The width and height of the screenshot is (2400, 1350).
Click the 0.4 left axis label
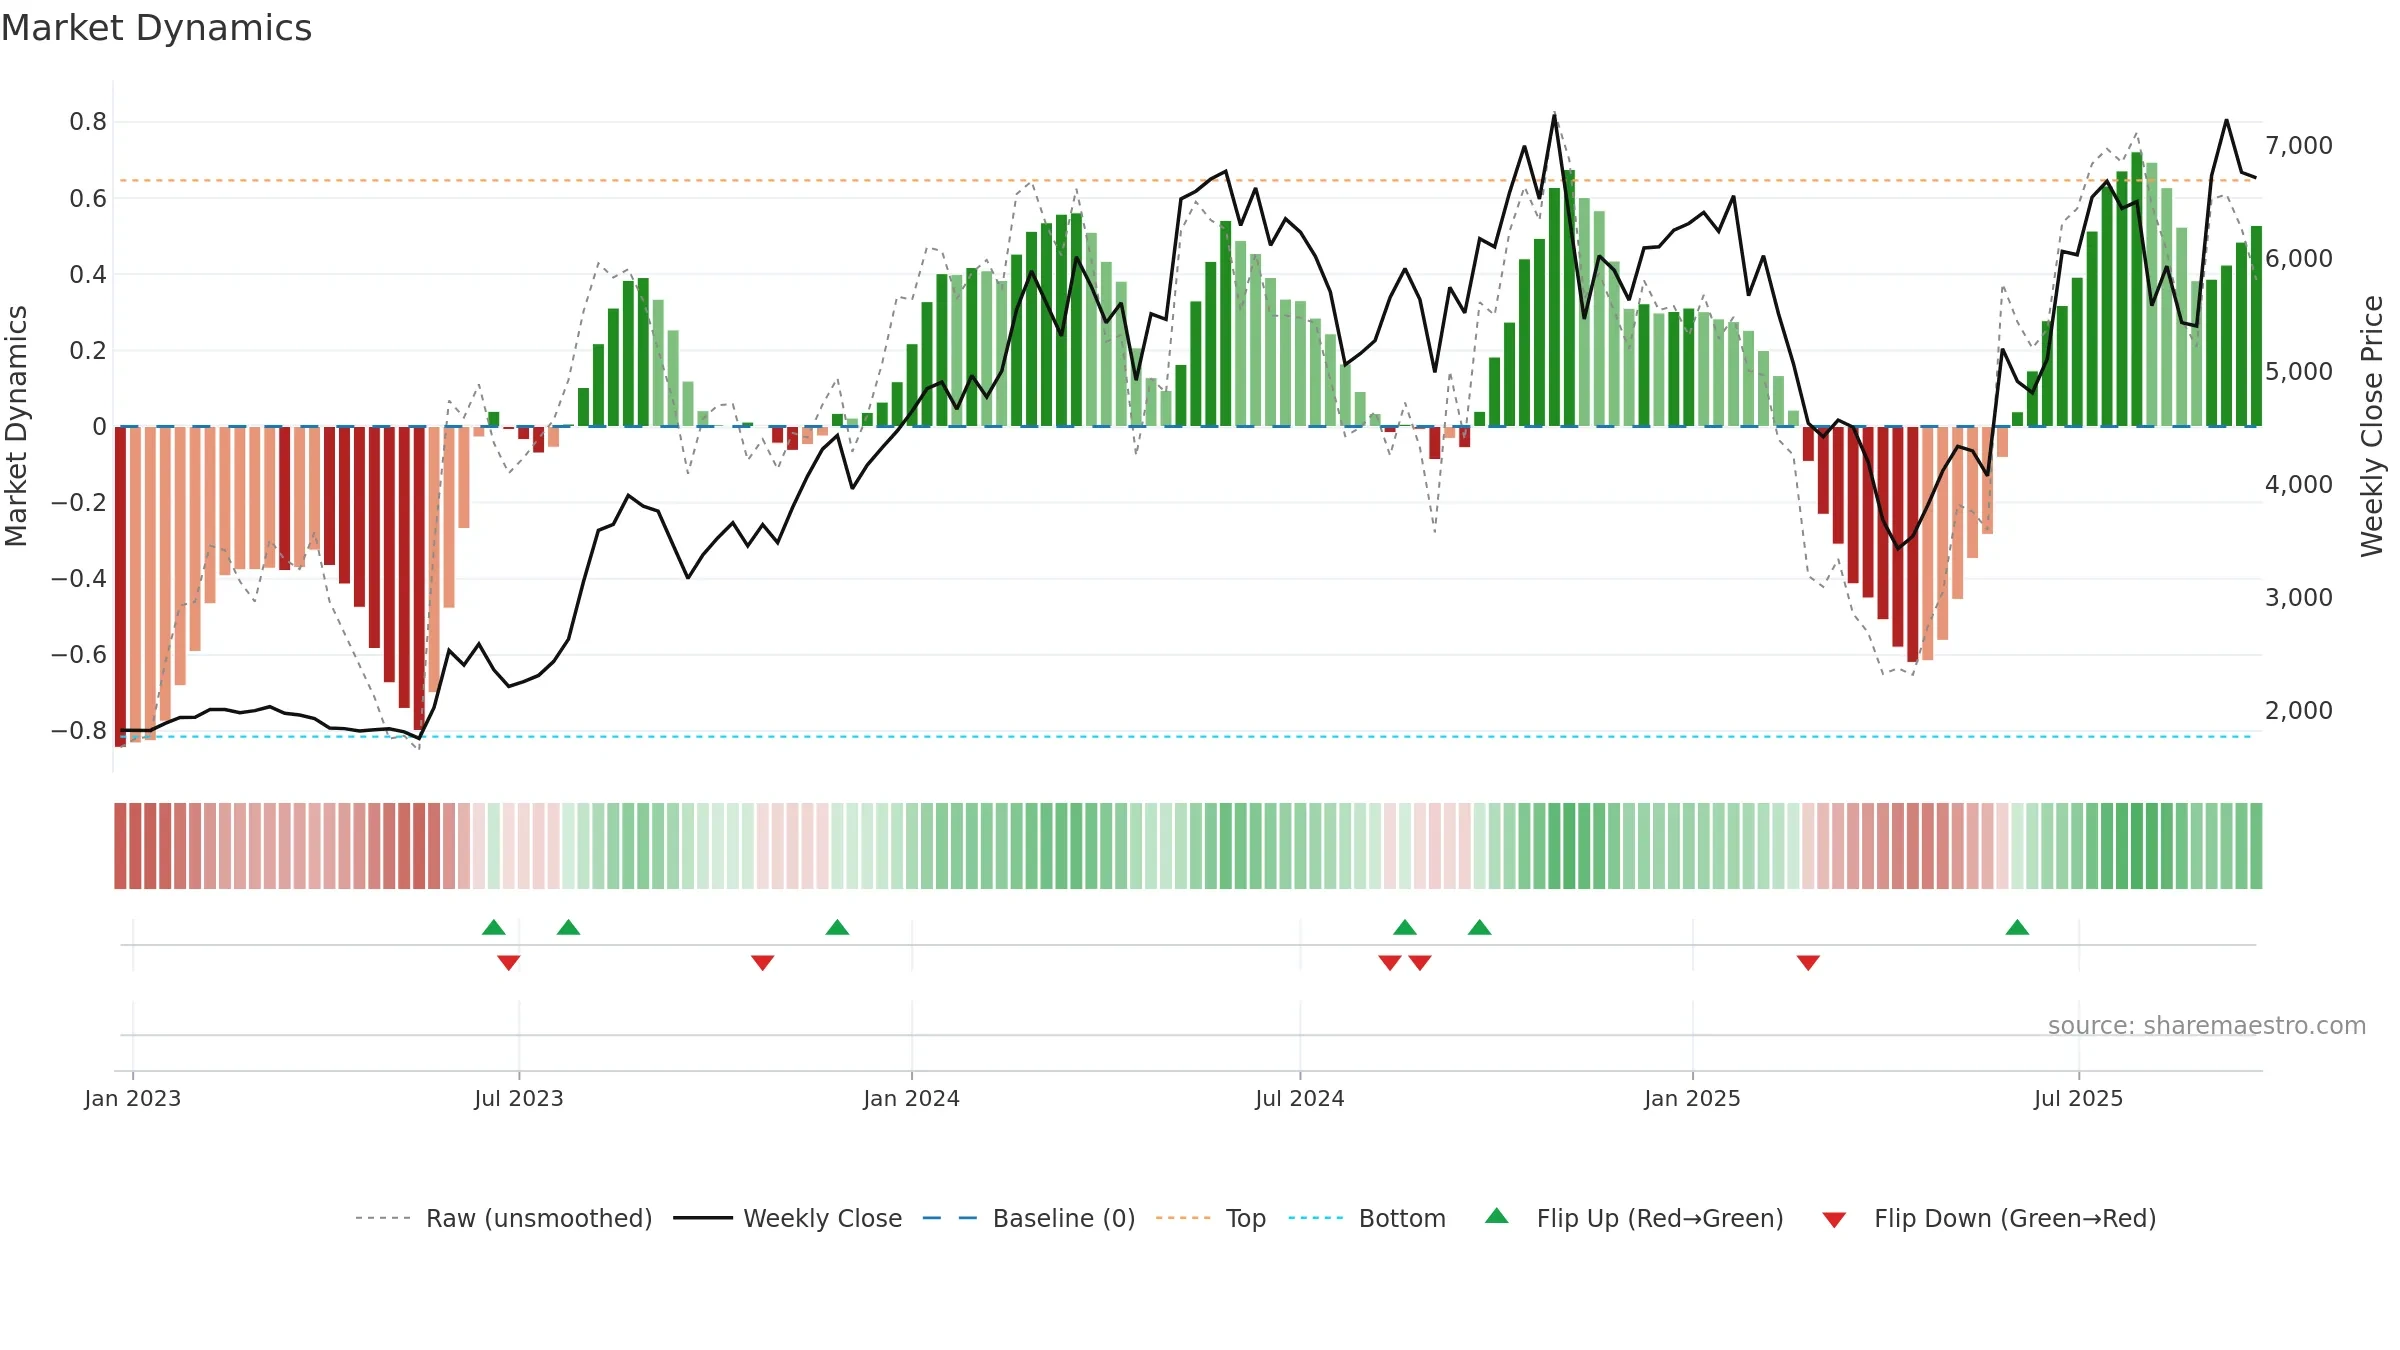[88, 275]
